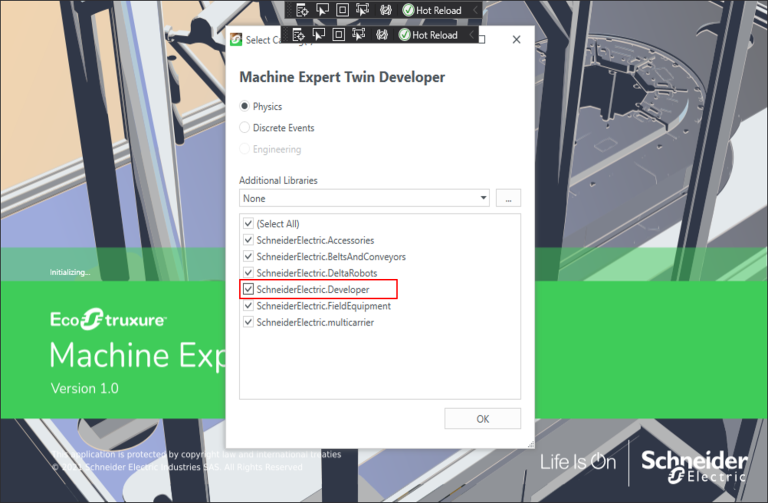
Task: Click Track Focused Element icon in lower debug toolbar
Action: click(x=359, y=35)
